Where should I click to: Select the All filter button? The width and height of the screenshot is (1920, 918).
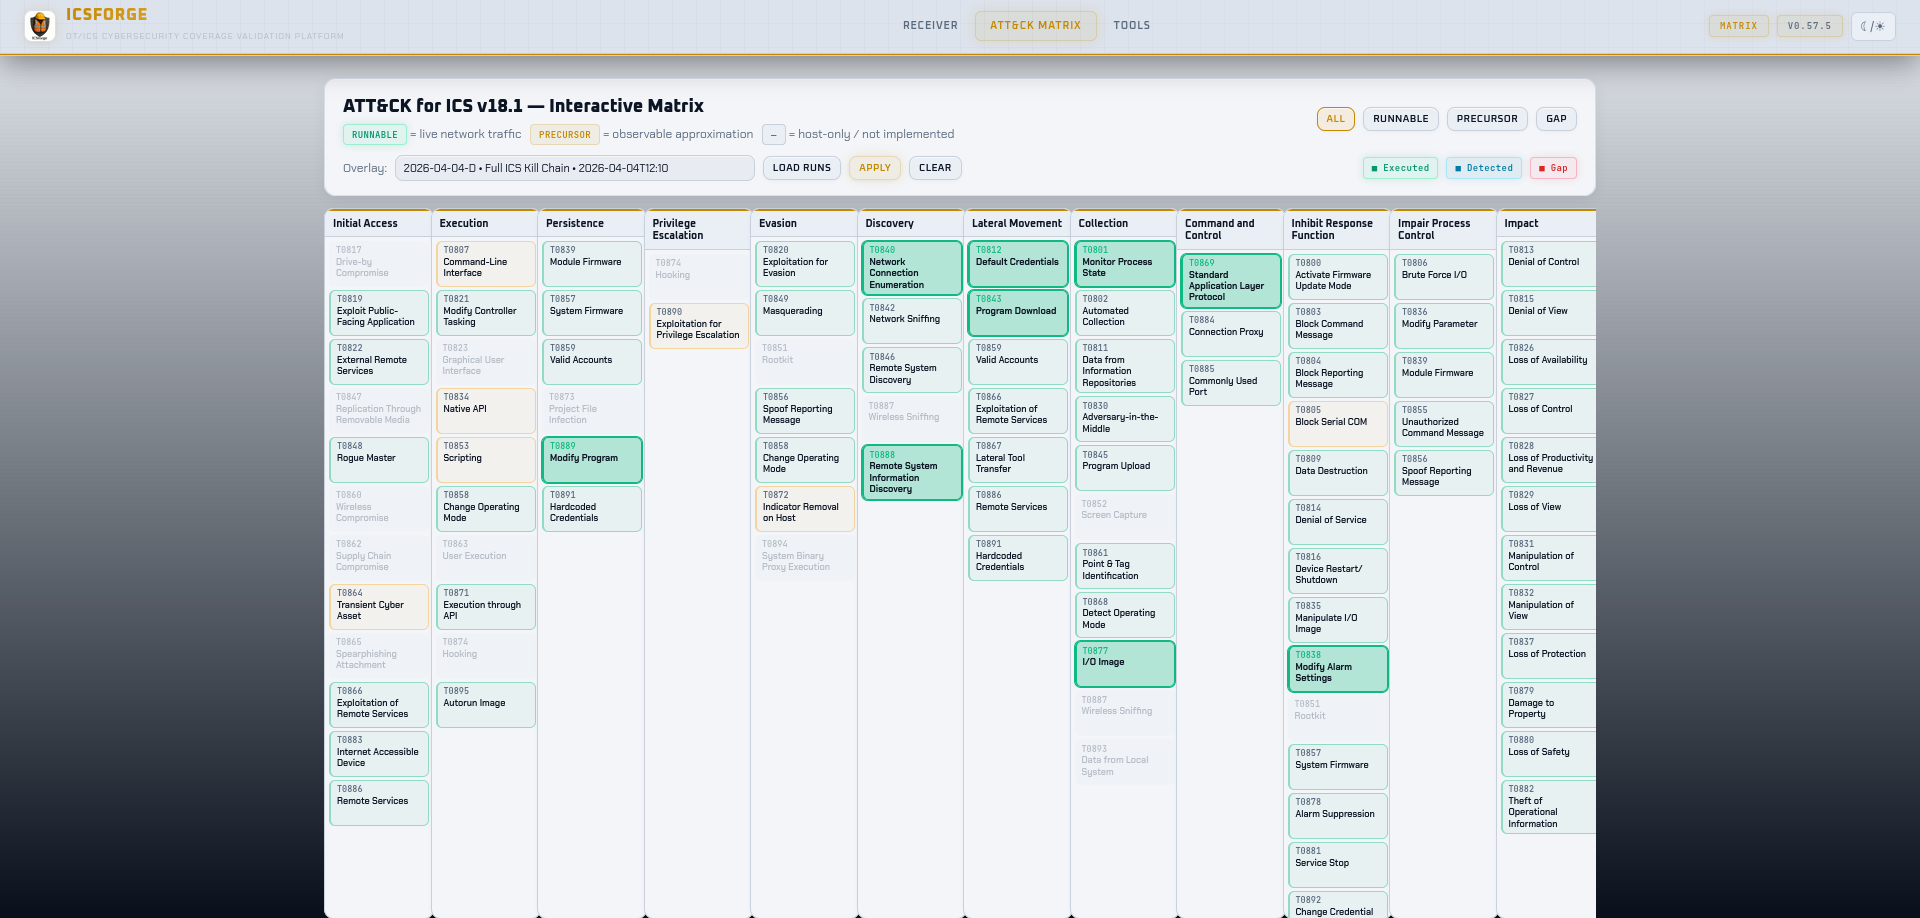coord(1335,119)
